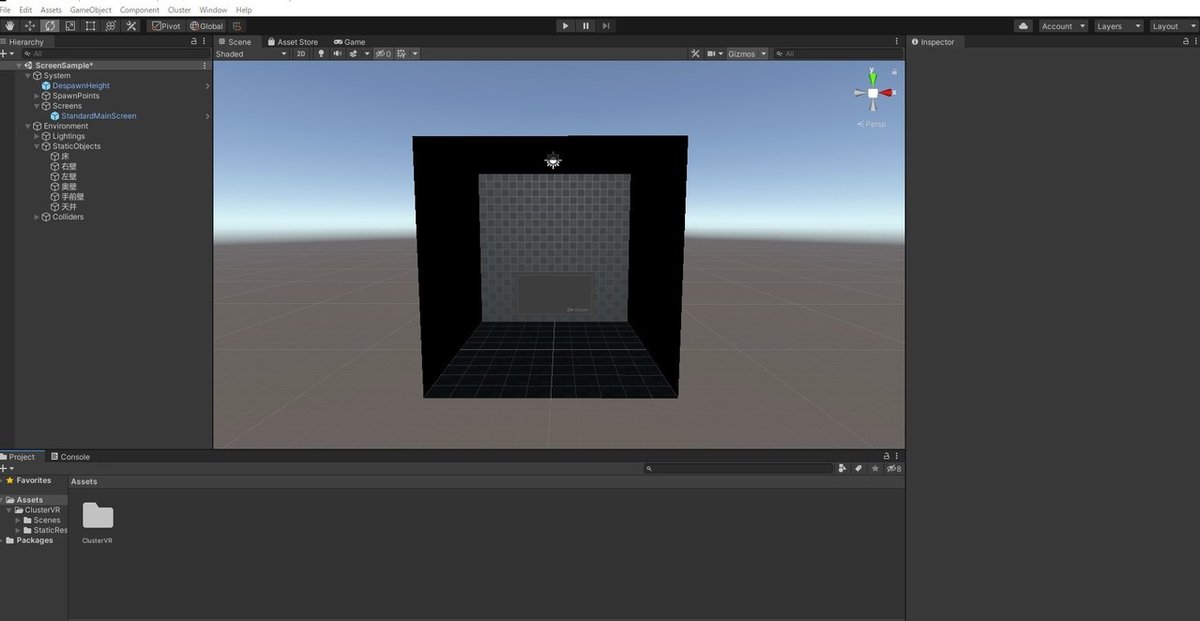Screen dimensions: 1200x621
Task: Open the GameObject menu
Action: click(x=91, y=9)
